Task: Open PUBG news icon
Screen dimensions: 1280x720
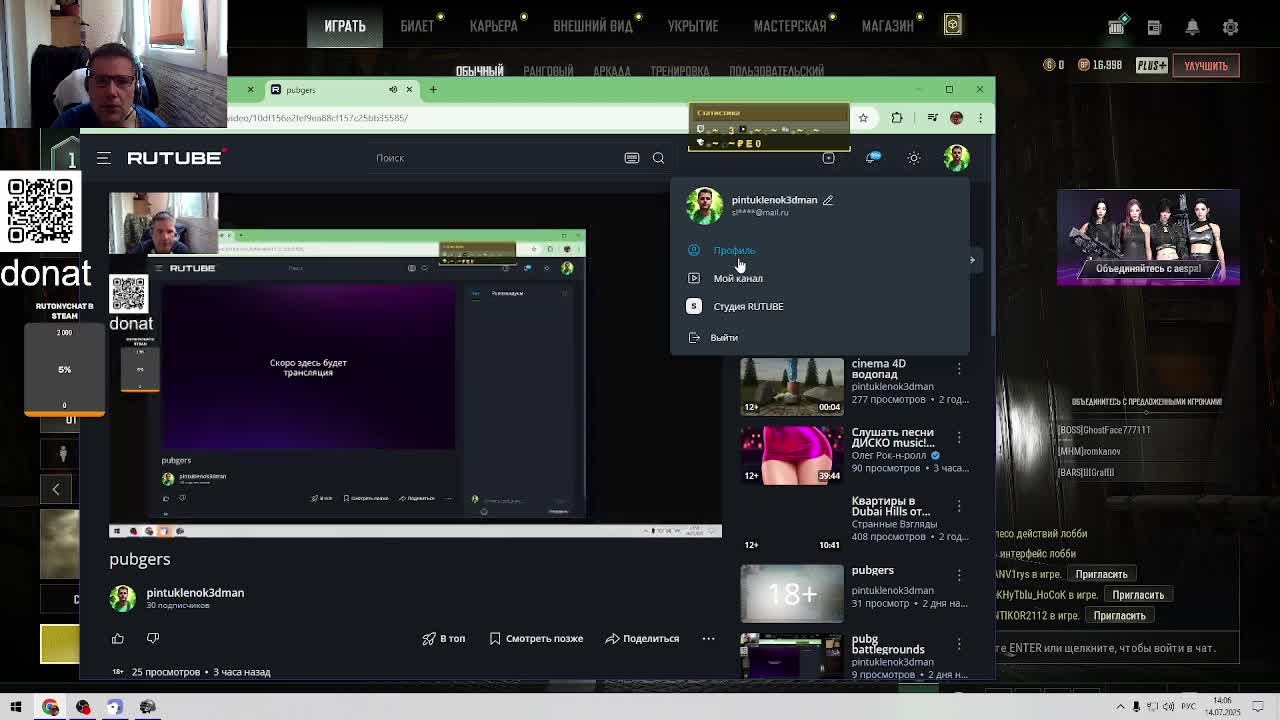Action: point(1154,27)
